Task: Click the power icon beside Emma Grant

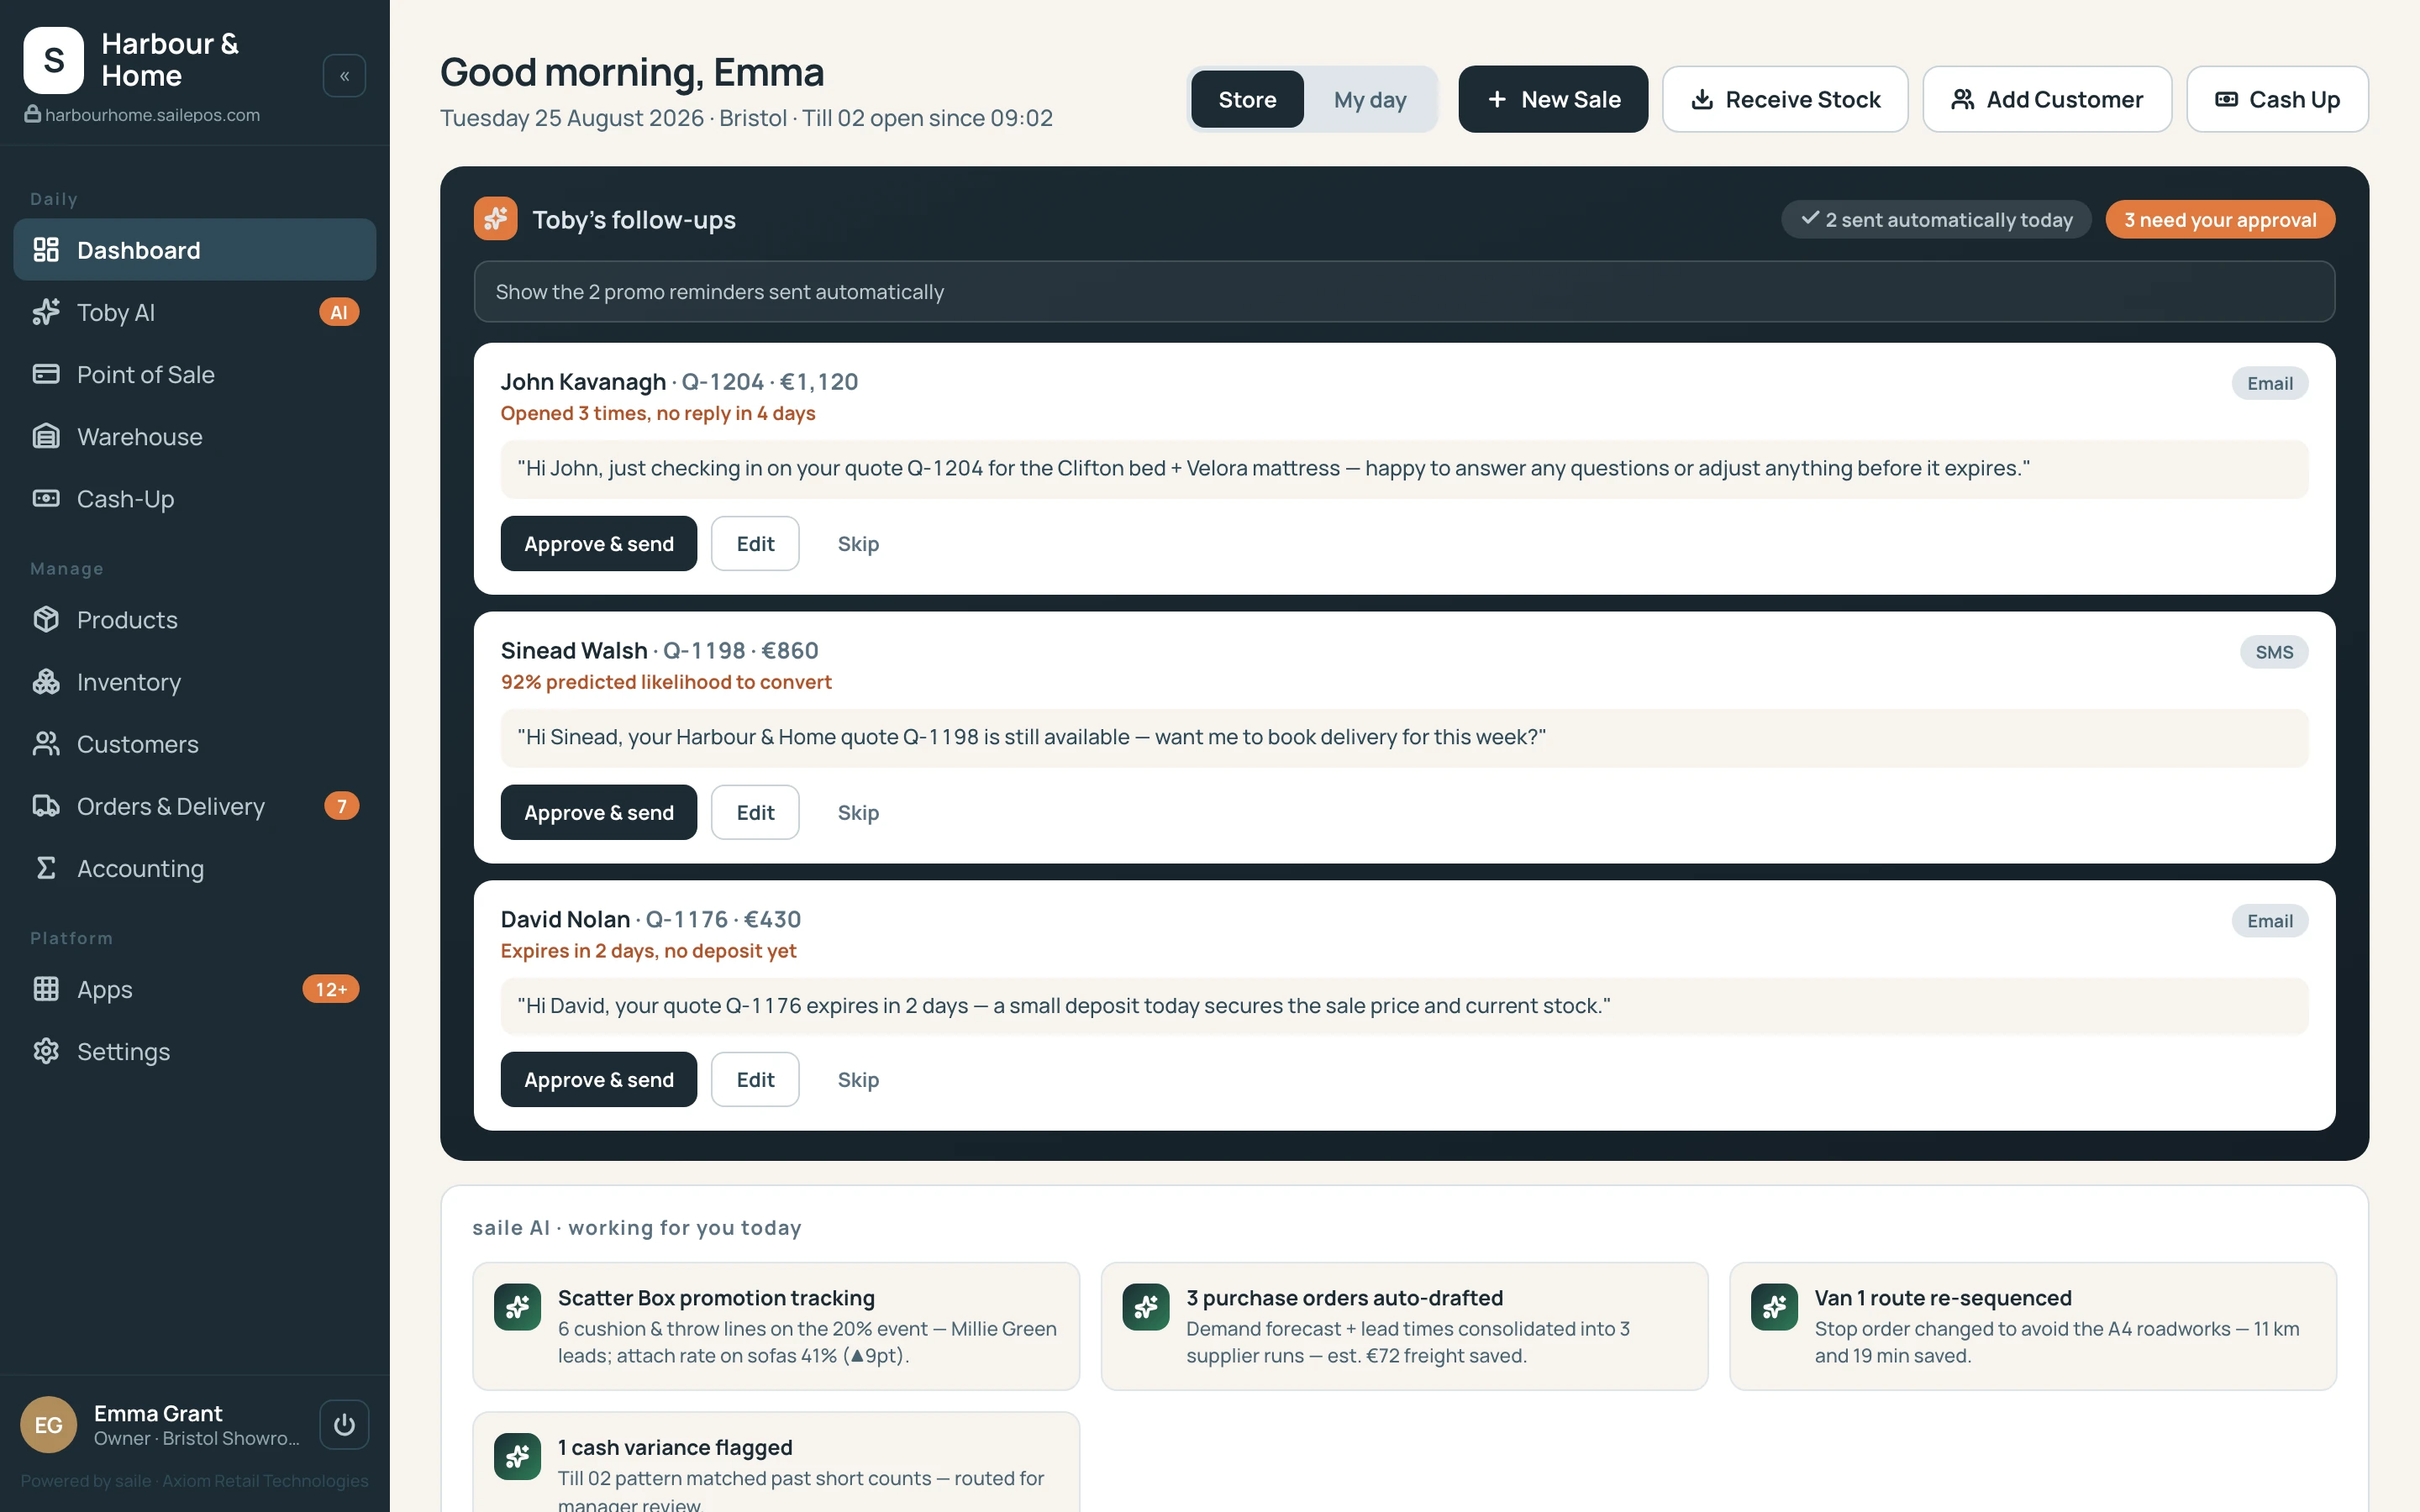Action: [344, 1424]
